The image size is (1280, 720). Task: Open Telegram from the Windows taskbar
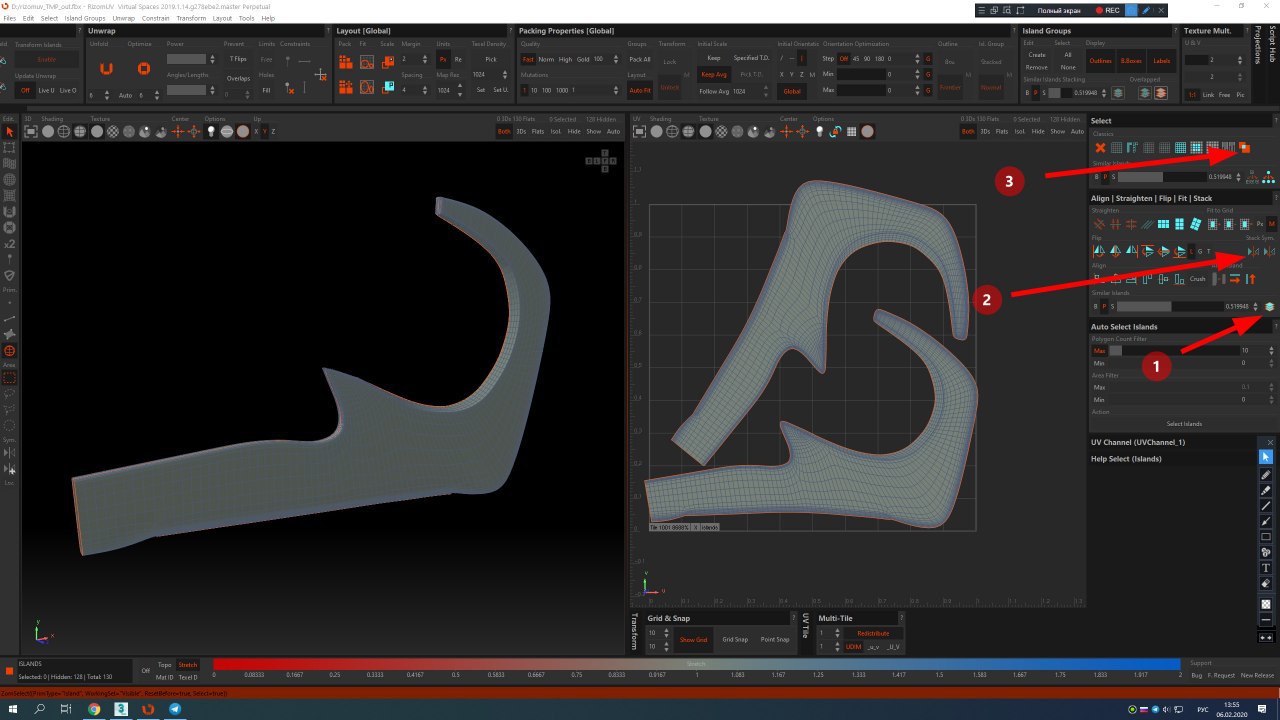[x=175, y=709]
